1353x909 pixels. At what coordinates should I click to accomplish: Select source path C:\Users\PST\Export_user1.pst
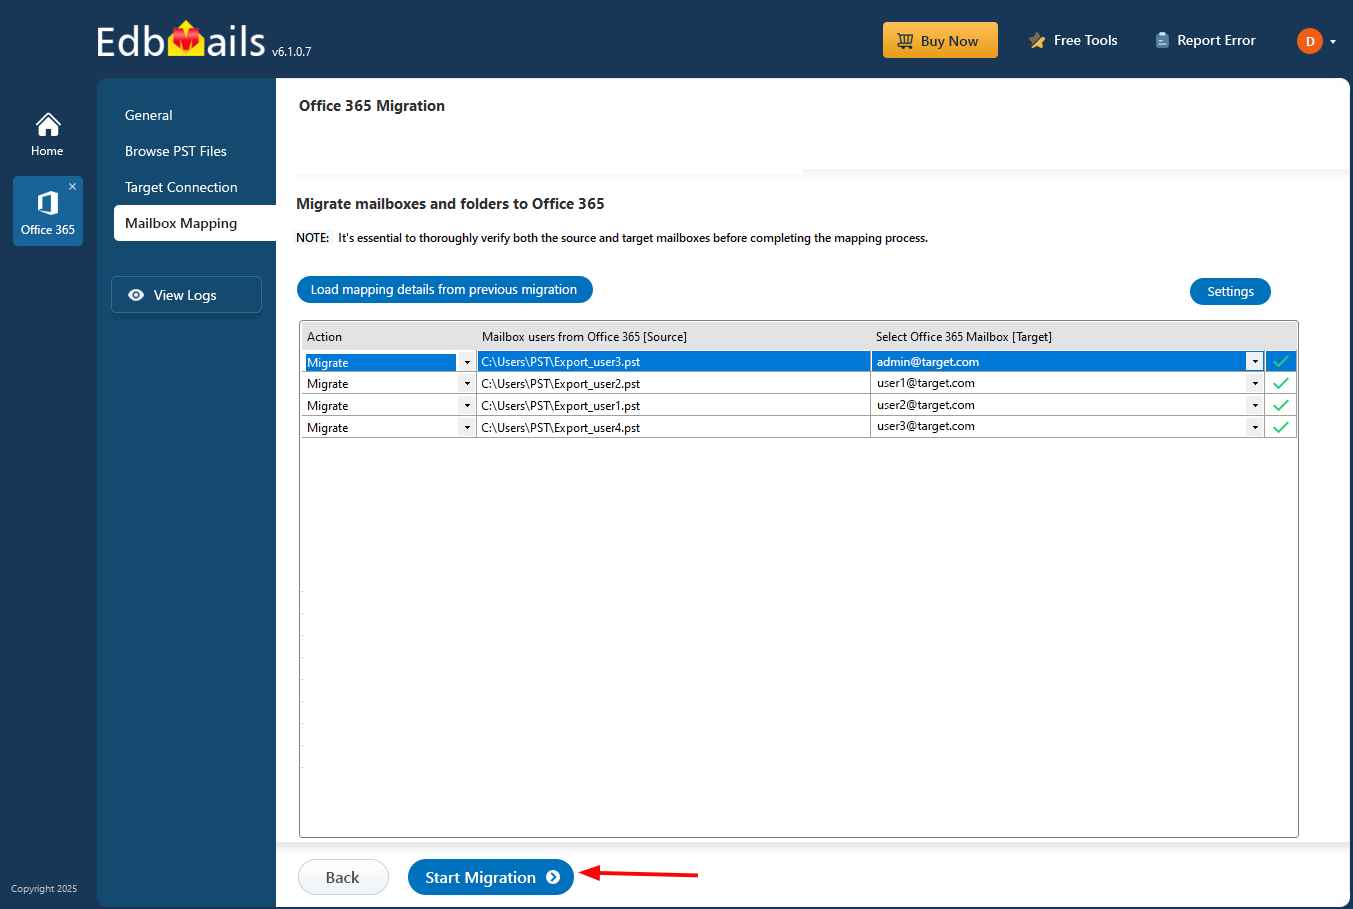click(674, 406)
